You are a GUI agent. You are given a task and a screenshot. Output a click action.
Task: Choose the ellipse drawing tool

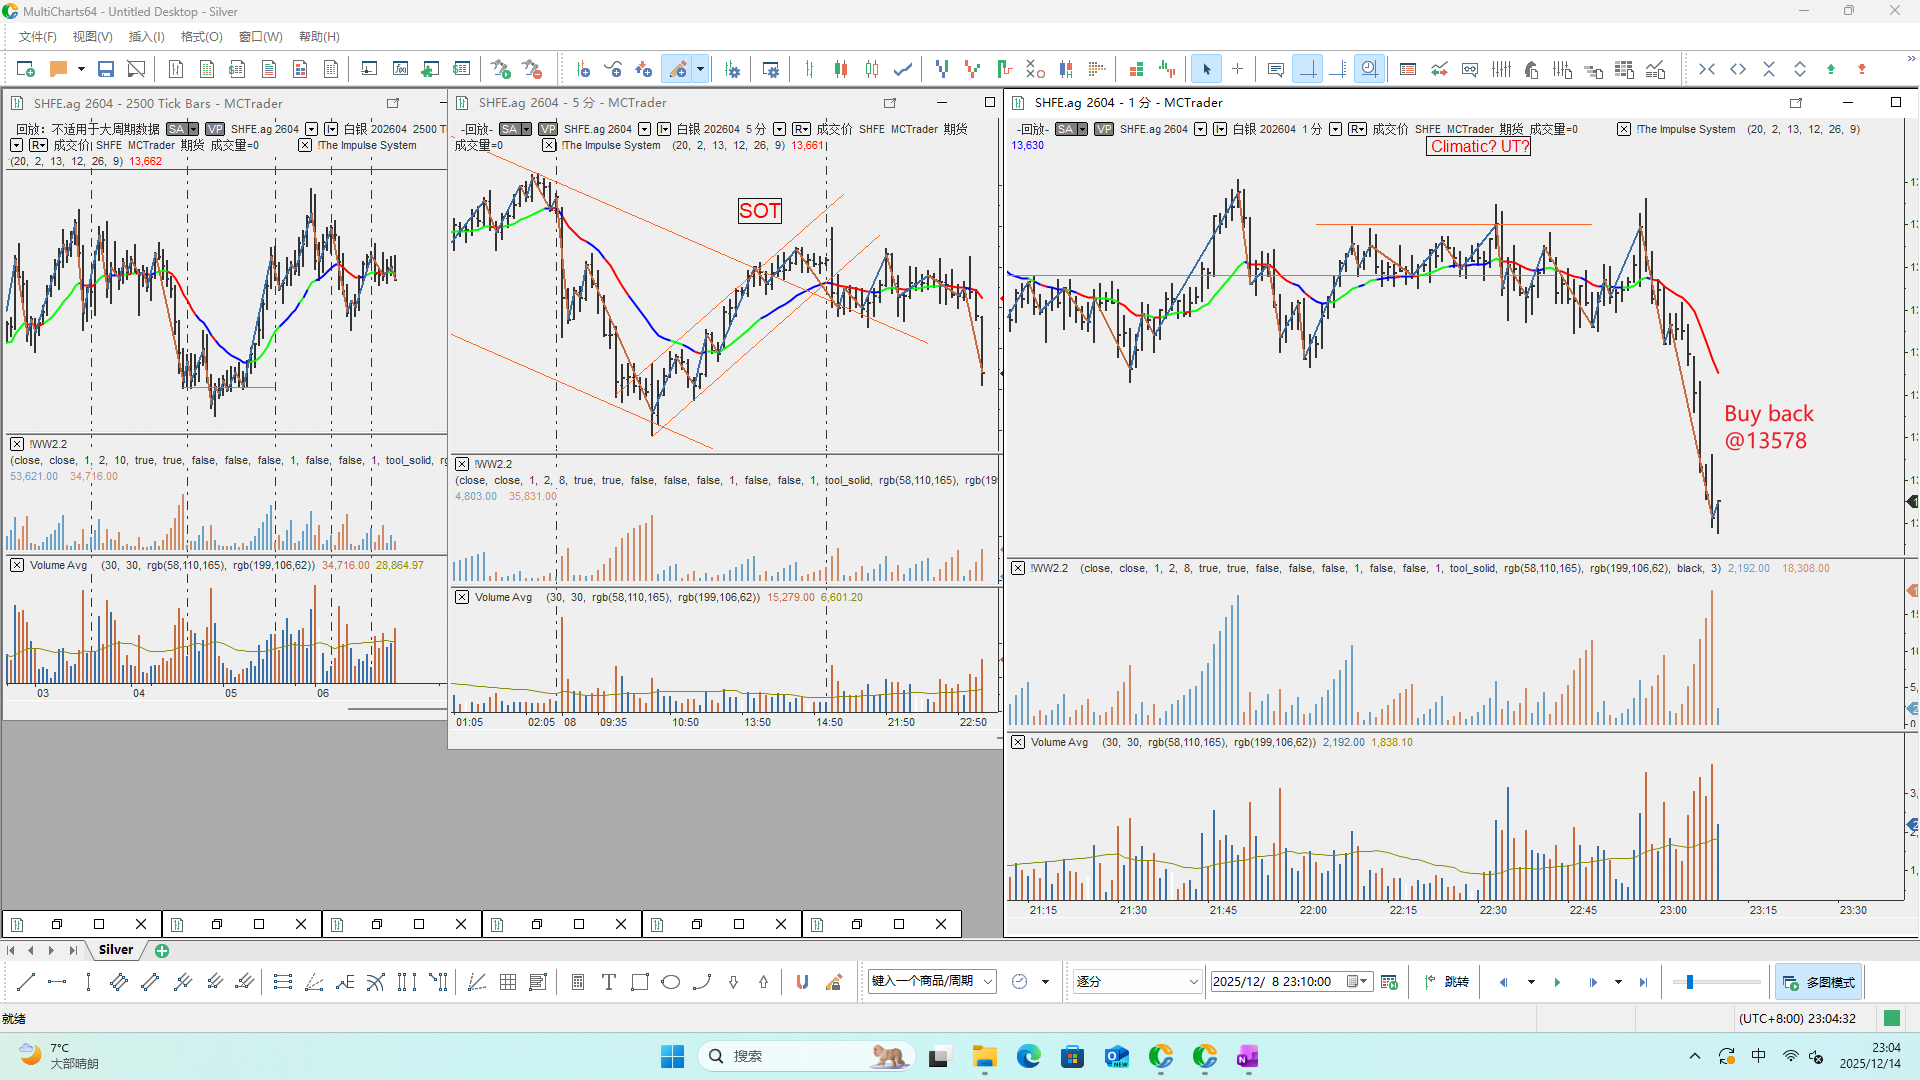point(671,982)
